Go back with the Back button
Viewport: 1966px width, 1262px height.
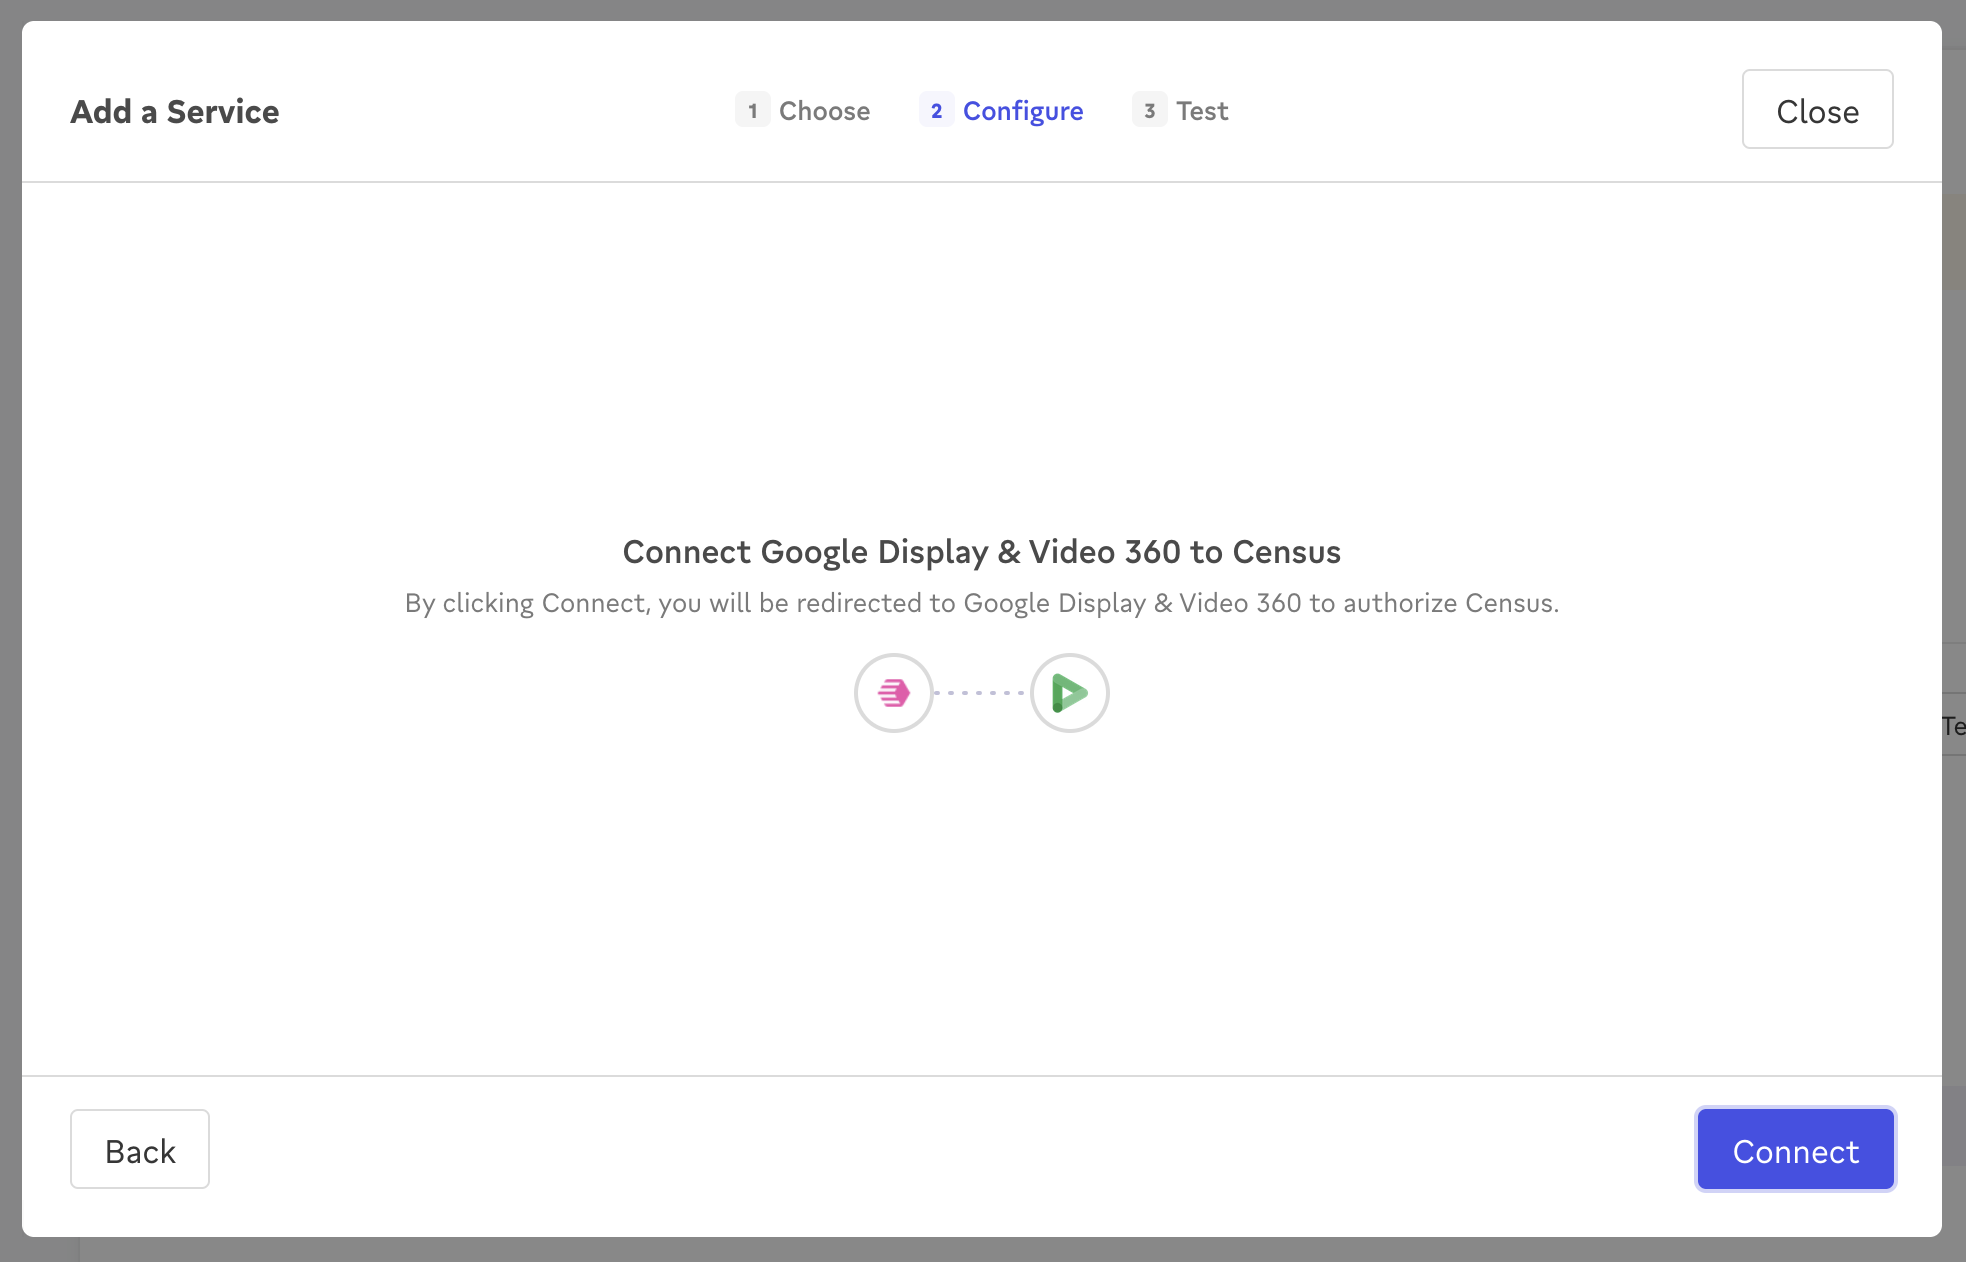140,1150
